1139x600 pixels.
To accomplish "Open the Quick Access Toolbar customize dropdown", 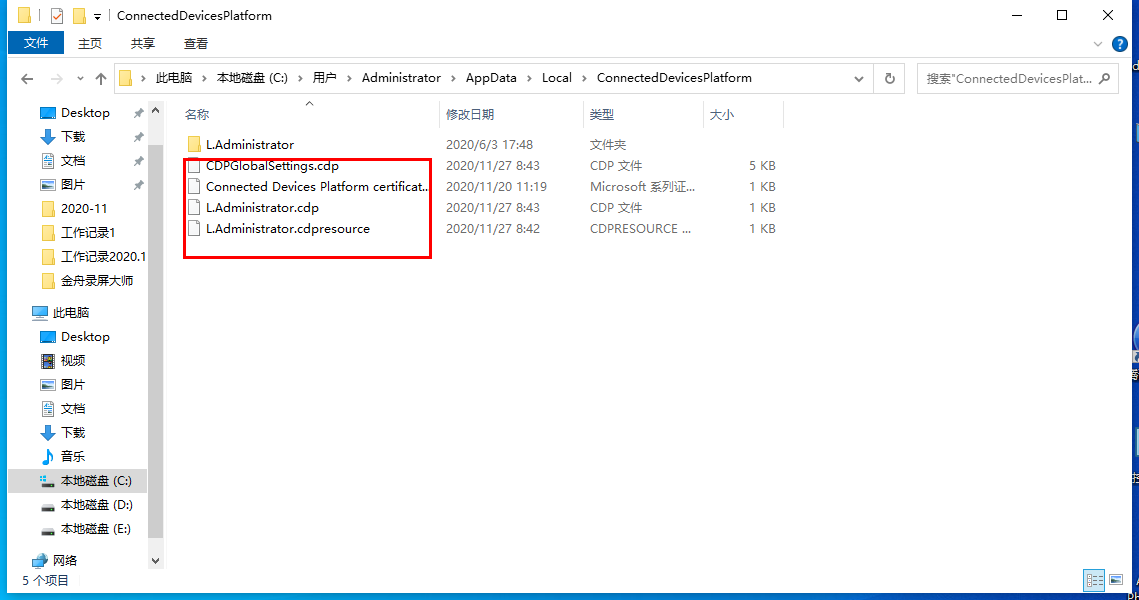I will [97, 16].
